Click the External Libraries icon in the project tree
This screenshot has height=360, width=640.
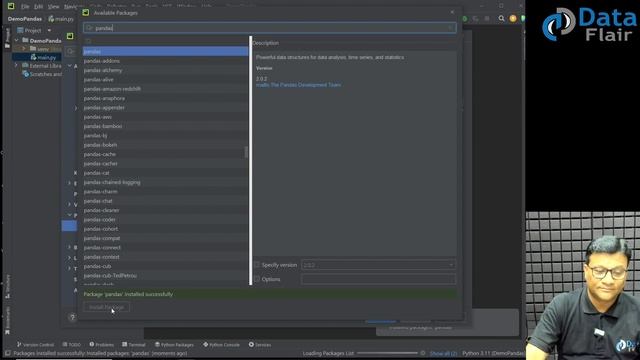[x=25, y=65]
